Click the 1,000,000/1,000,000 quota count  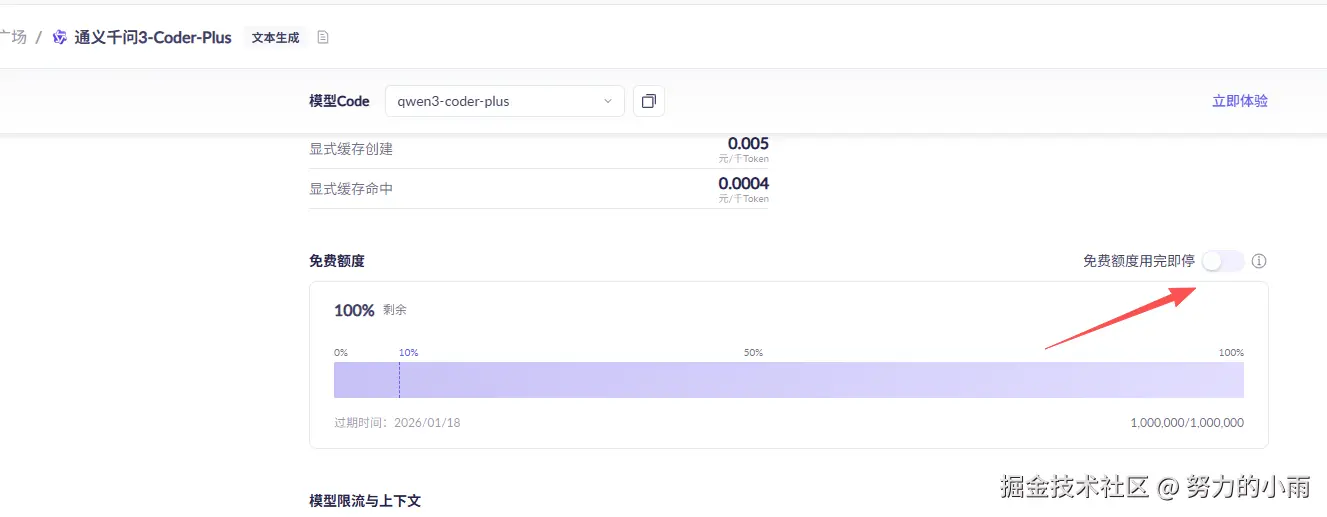(1187, 423)
